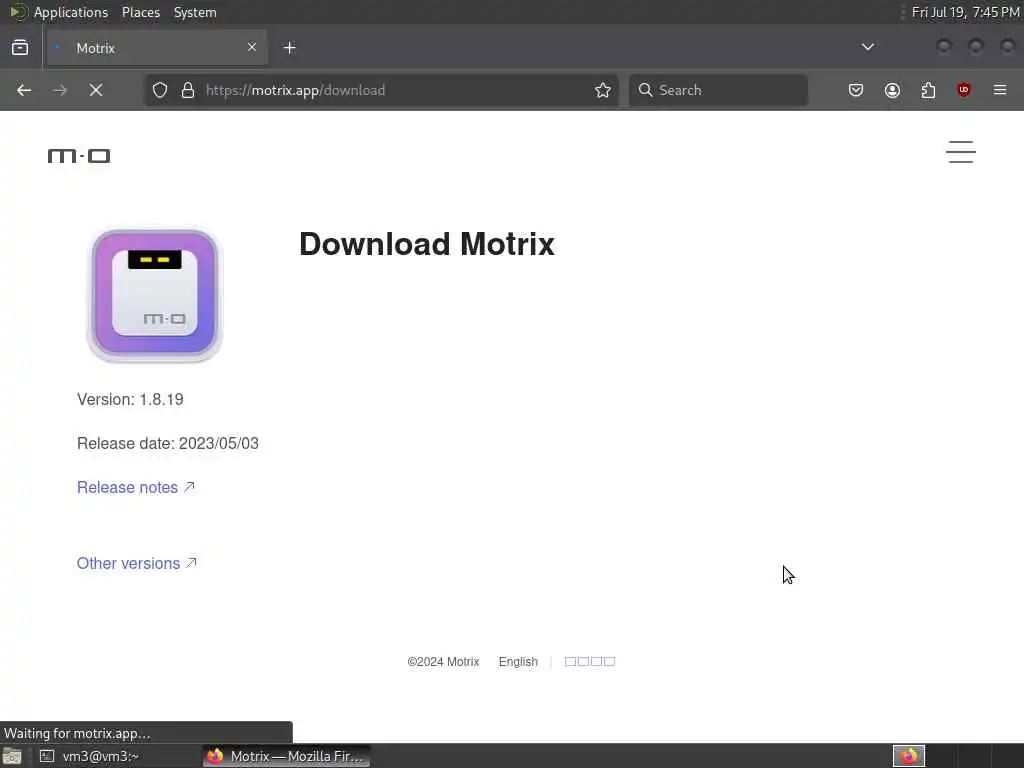Click the Firefox workspace switcher thumbnail
Viewport: 1024px width, 768px height.
(908, 756)
